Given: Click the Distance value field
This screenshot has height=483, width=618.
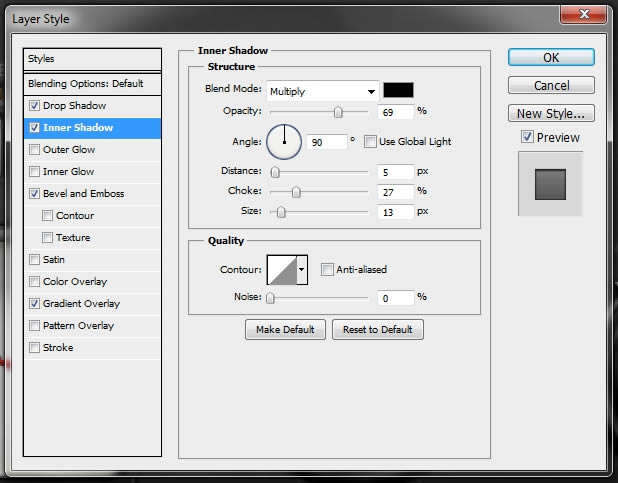Looking at the screenshot, I should coord(396,172).
